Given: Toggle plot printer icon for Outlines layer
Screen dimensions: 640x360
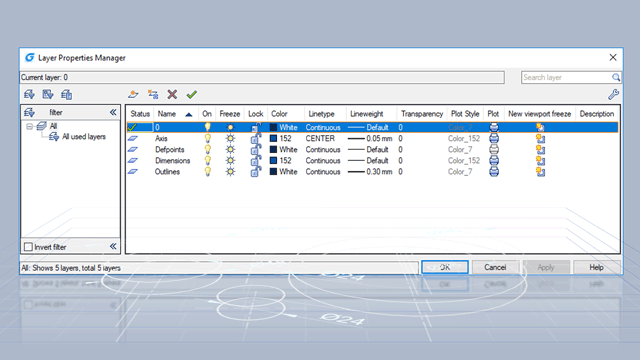Looking at the screenshot, I should [x=494, y=171].
